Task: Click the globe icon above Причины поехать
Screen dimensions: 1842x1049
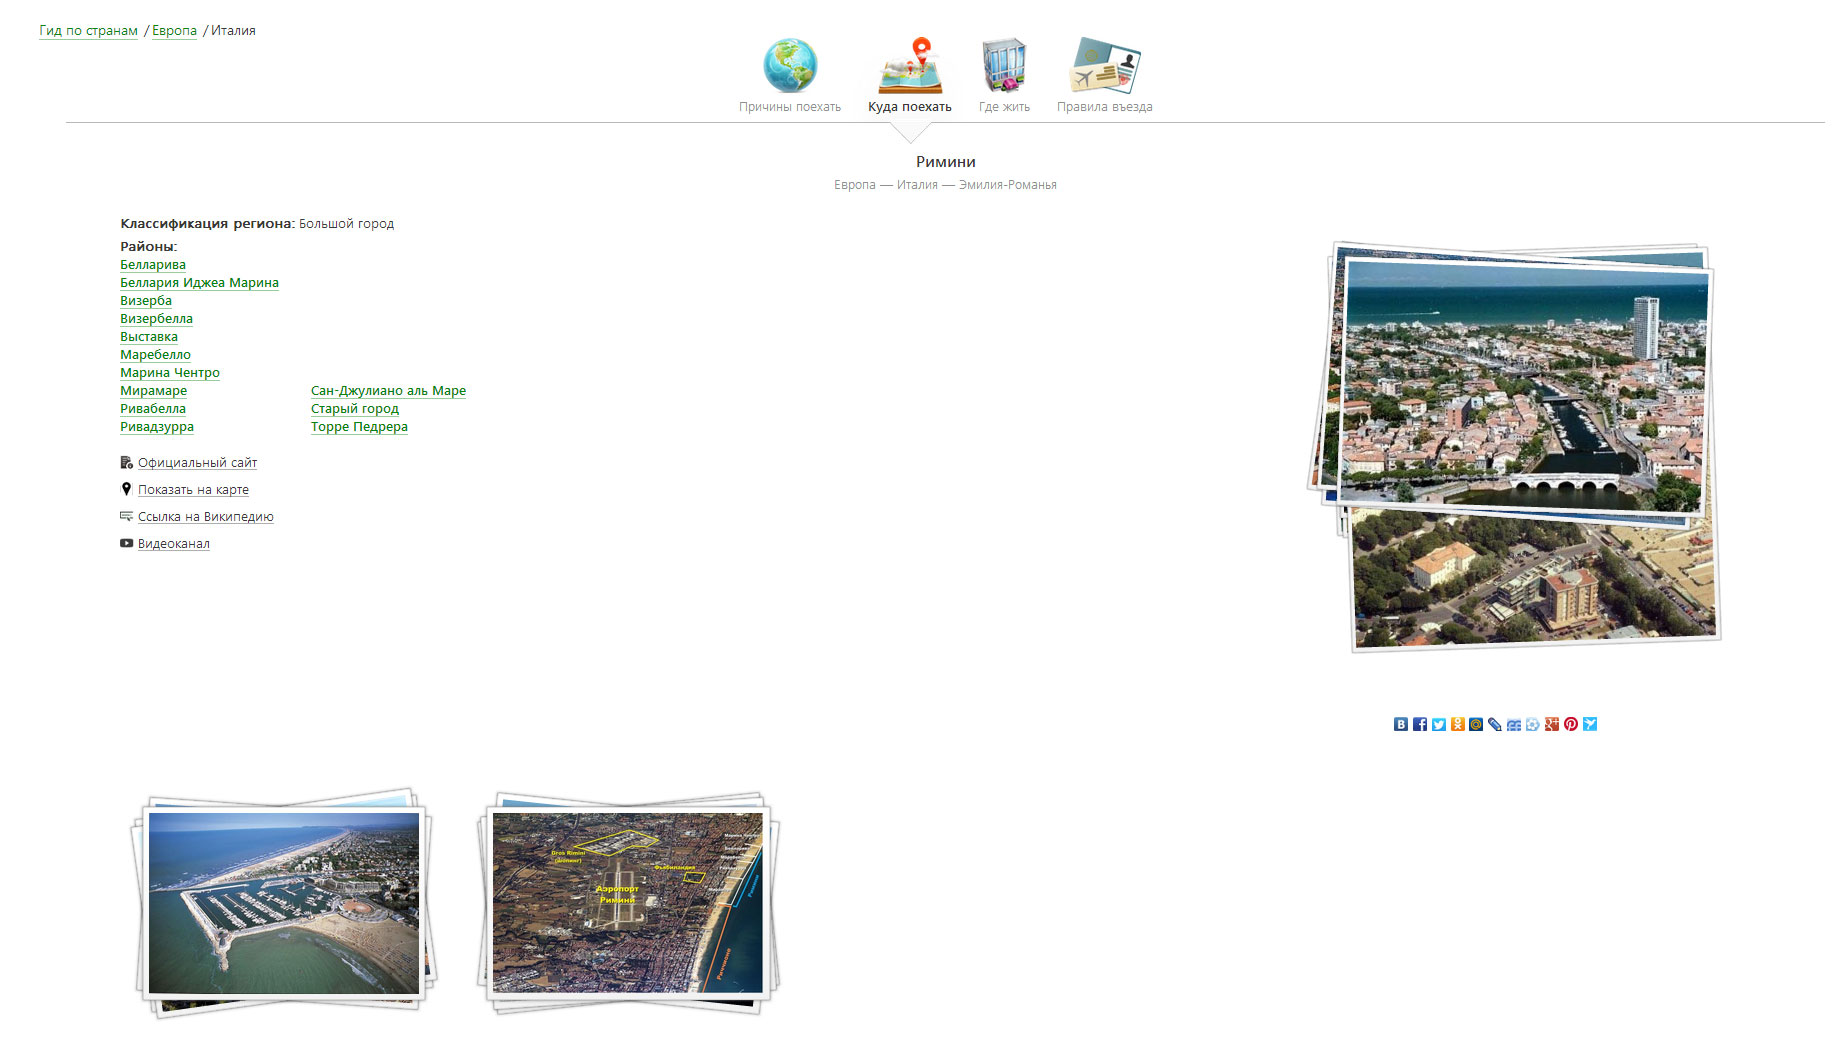Action: point(790,65)
